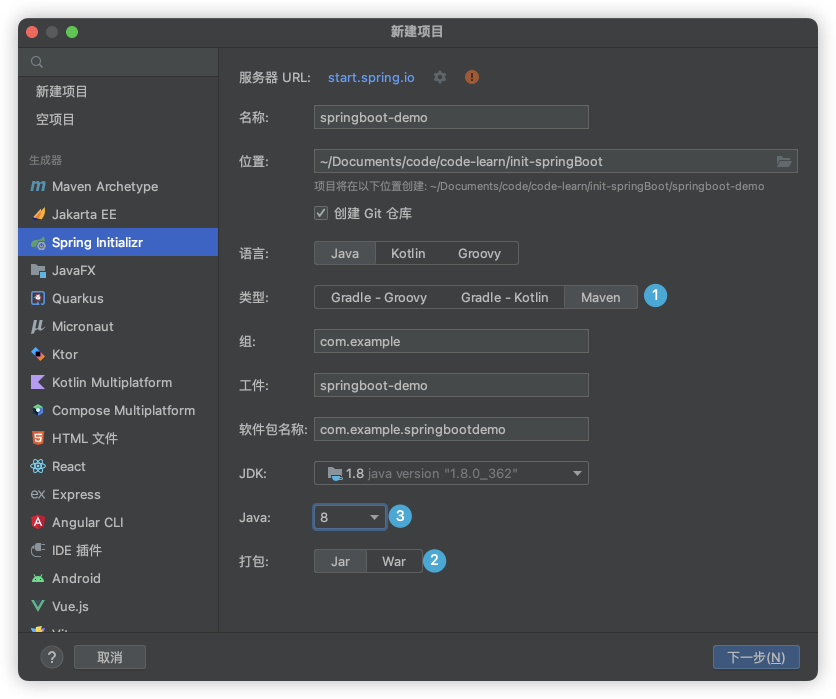Click the search magnifier icon
836x699 pixels.
point(37,62)
